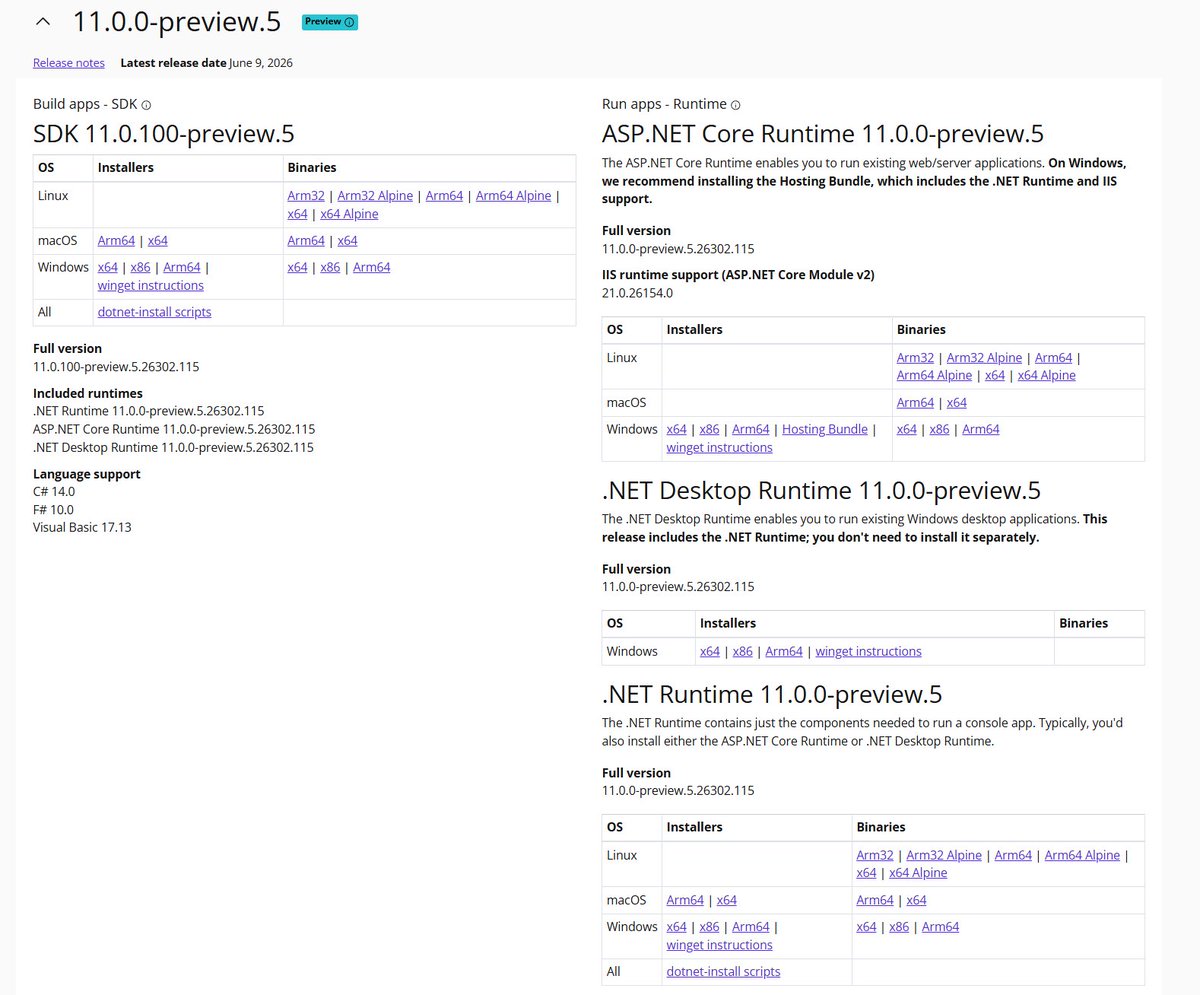Screen dimensions: 1200x995
Task: Download ASP.NET Core Windows Arm64 binaries
Action: click(980, 429)
